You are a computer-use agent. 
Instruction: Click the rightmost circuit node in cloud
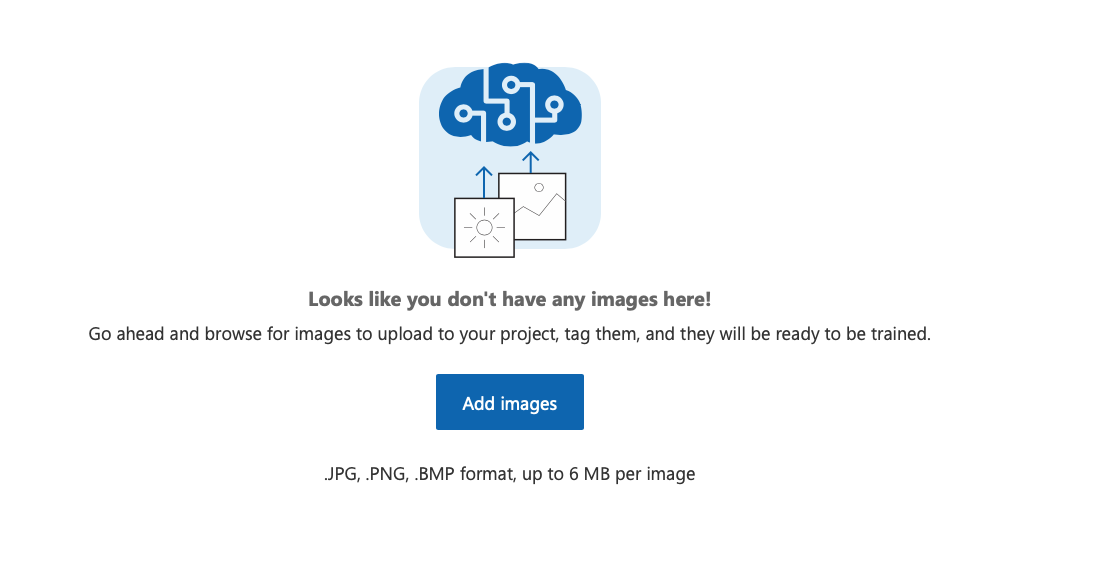(554, 105)
